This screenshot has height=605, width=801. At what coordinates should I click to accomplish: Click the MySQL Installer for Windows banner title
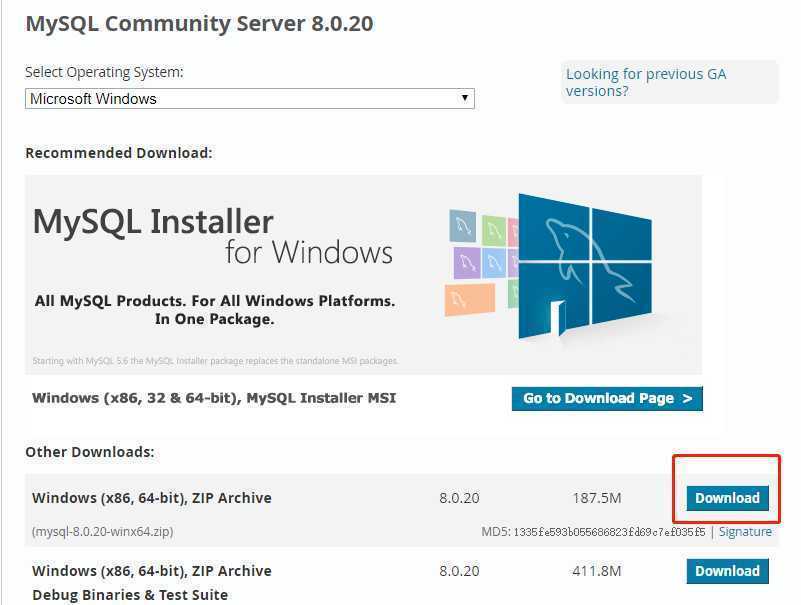pyautogui.click(x=213, y=236)
